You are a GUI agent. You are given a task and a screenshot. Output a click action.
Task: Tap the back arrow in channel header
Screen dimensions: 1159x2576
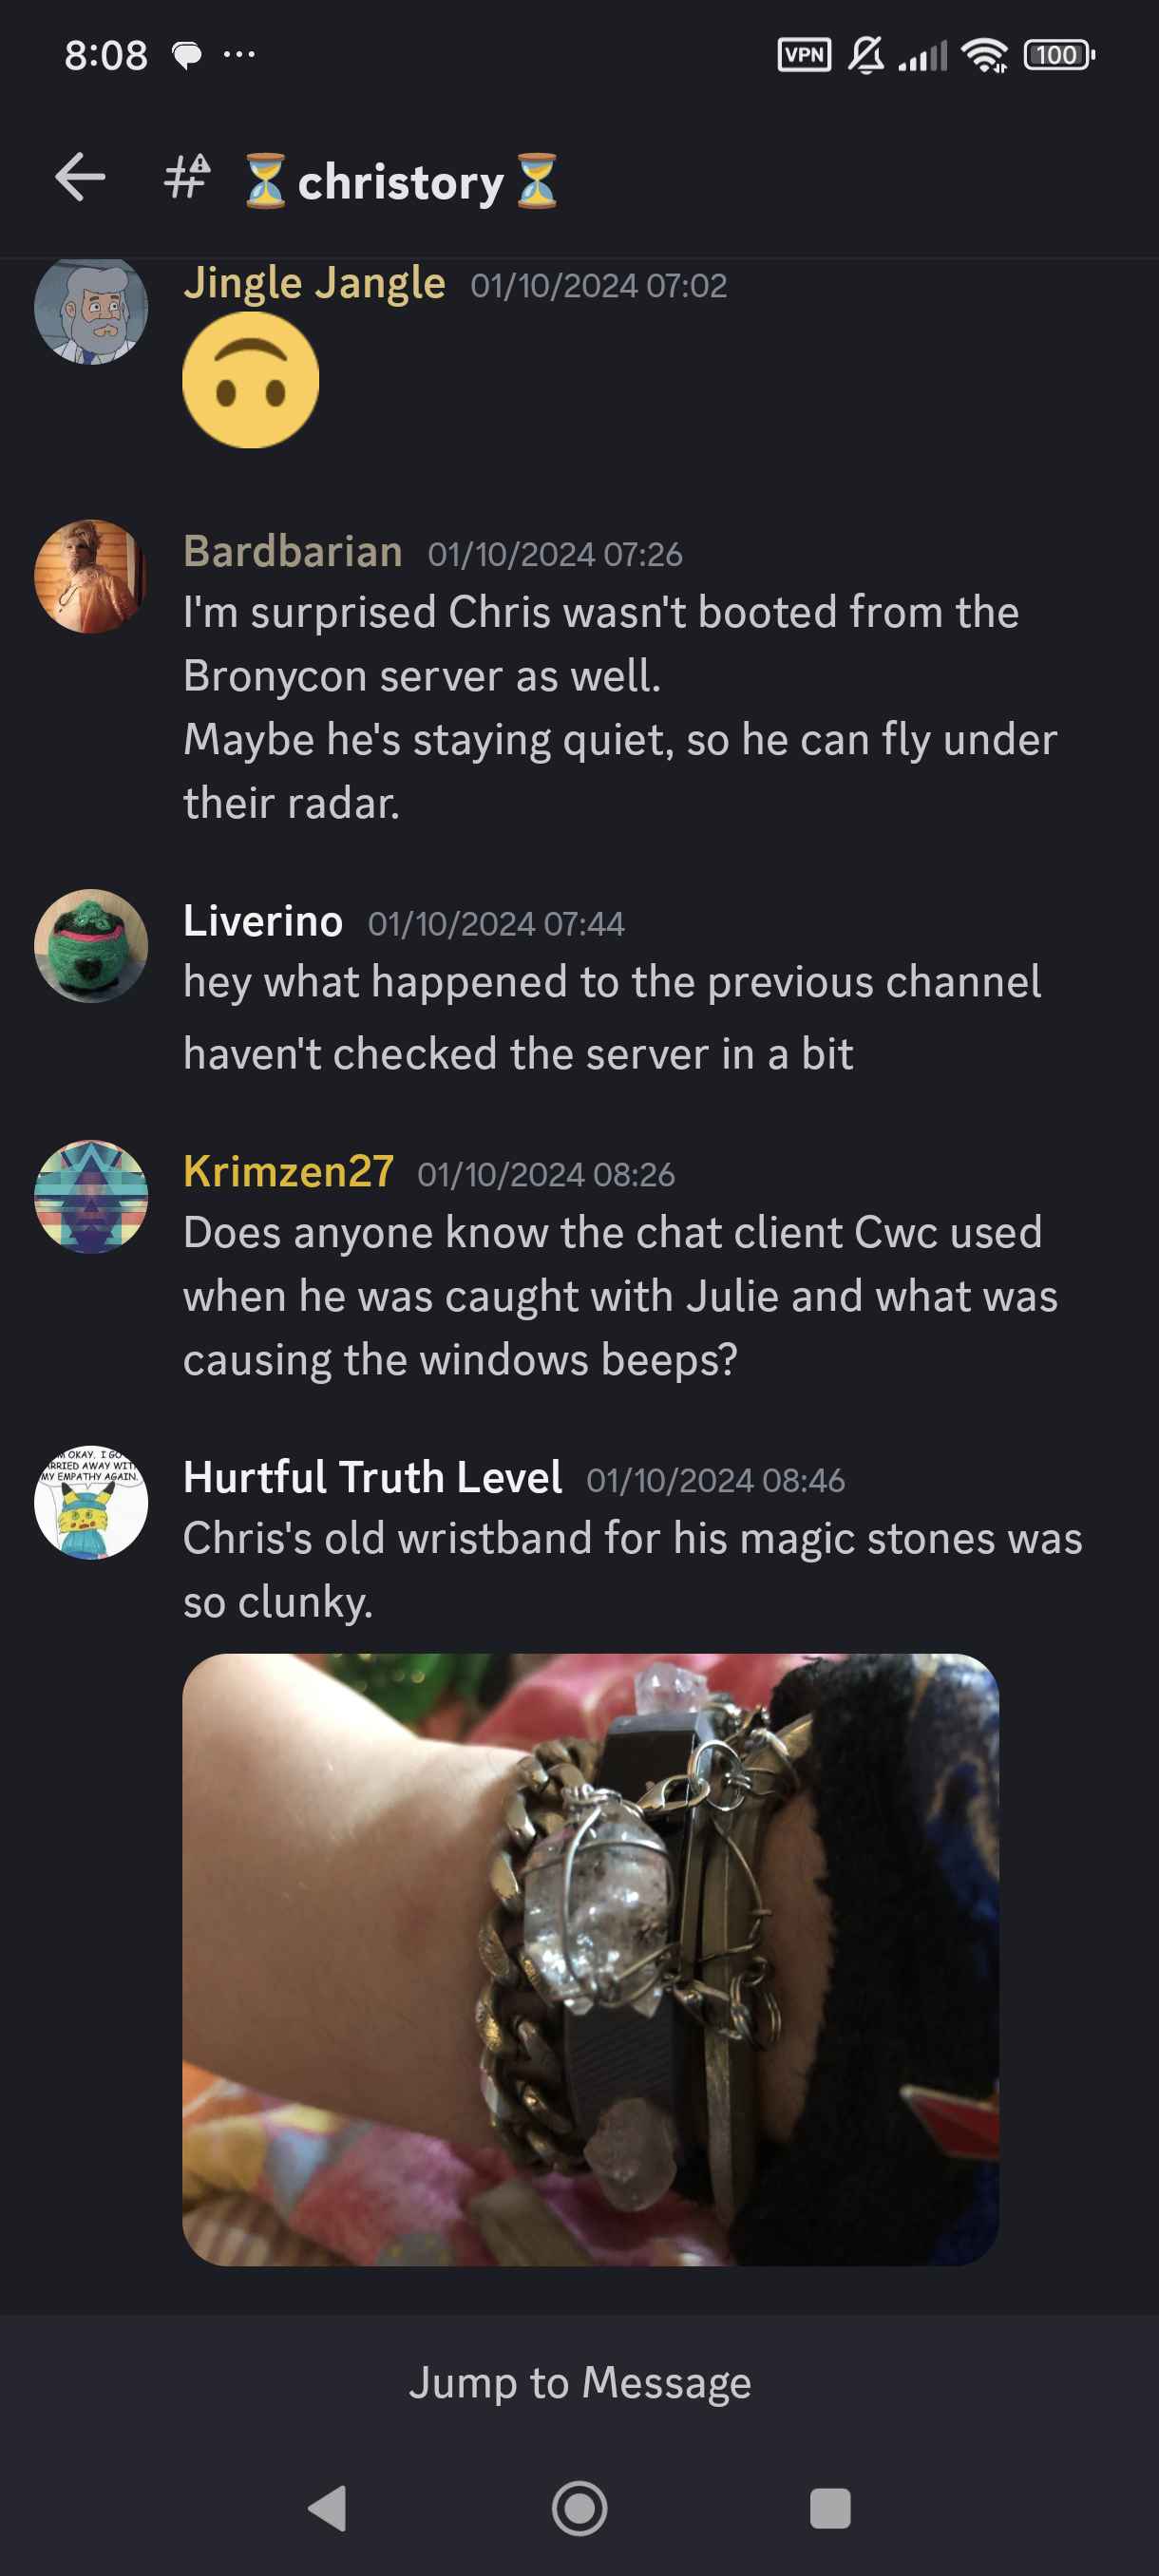point(80,179)
